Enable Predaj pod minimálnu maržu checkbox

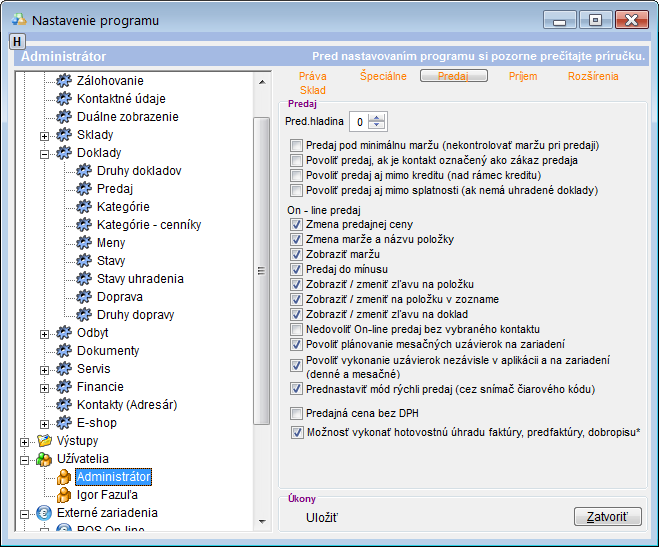(296, 146)
